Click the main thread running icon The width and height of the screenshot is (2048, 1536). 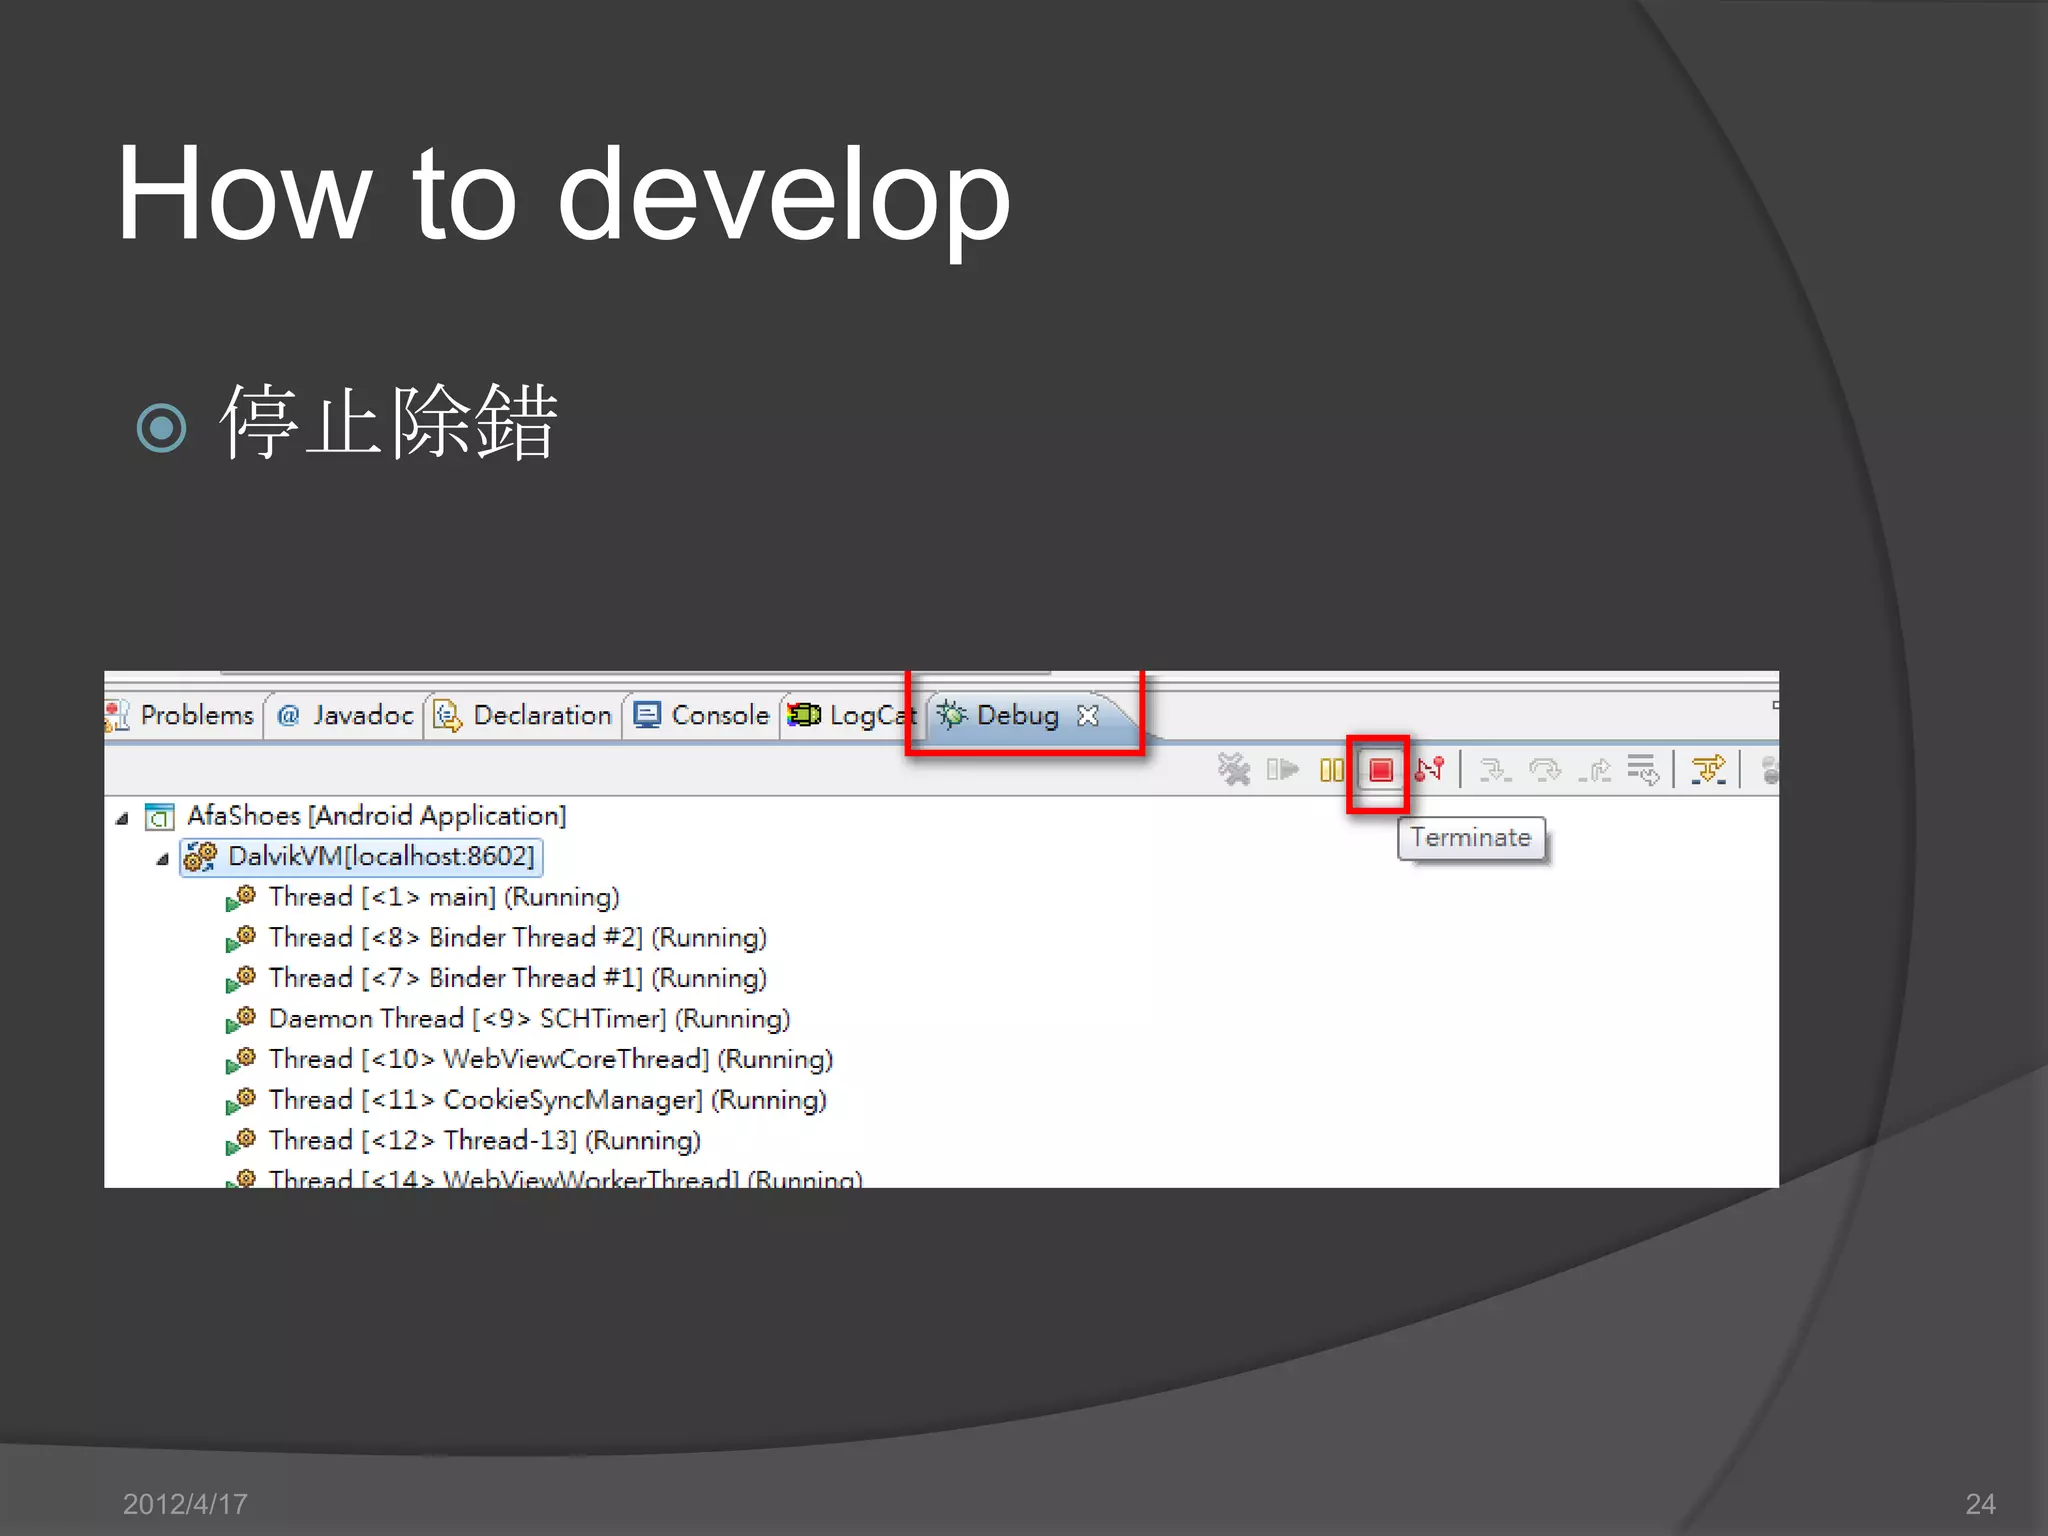click(x=241, y=898)
